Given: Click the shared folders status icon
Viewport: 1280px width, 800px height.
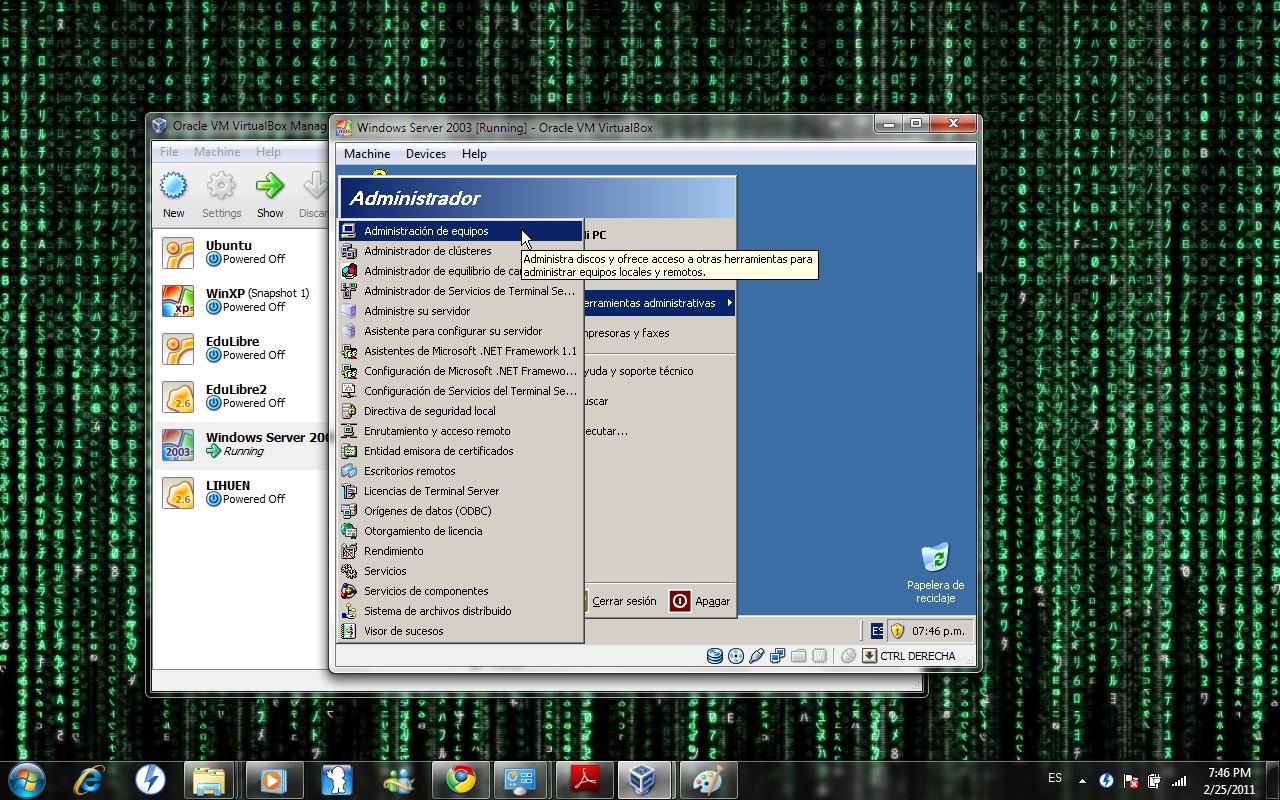Looking at the screenshot, I should coord(799,656).
